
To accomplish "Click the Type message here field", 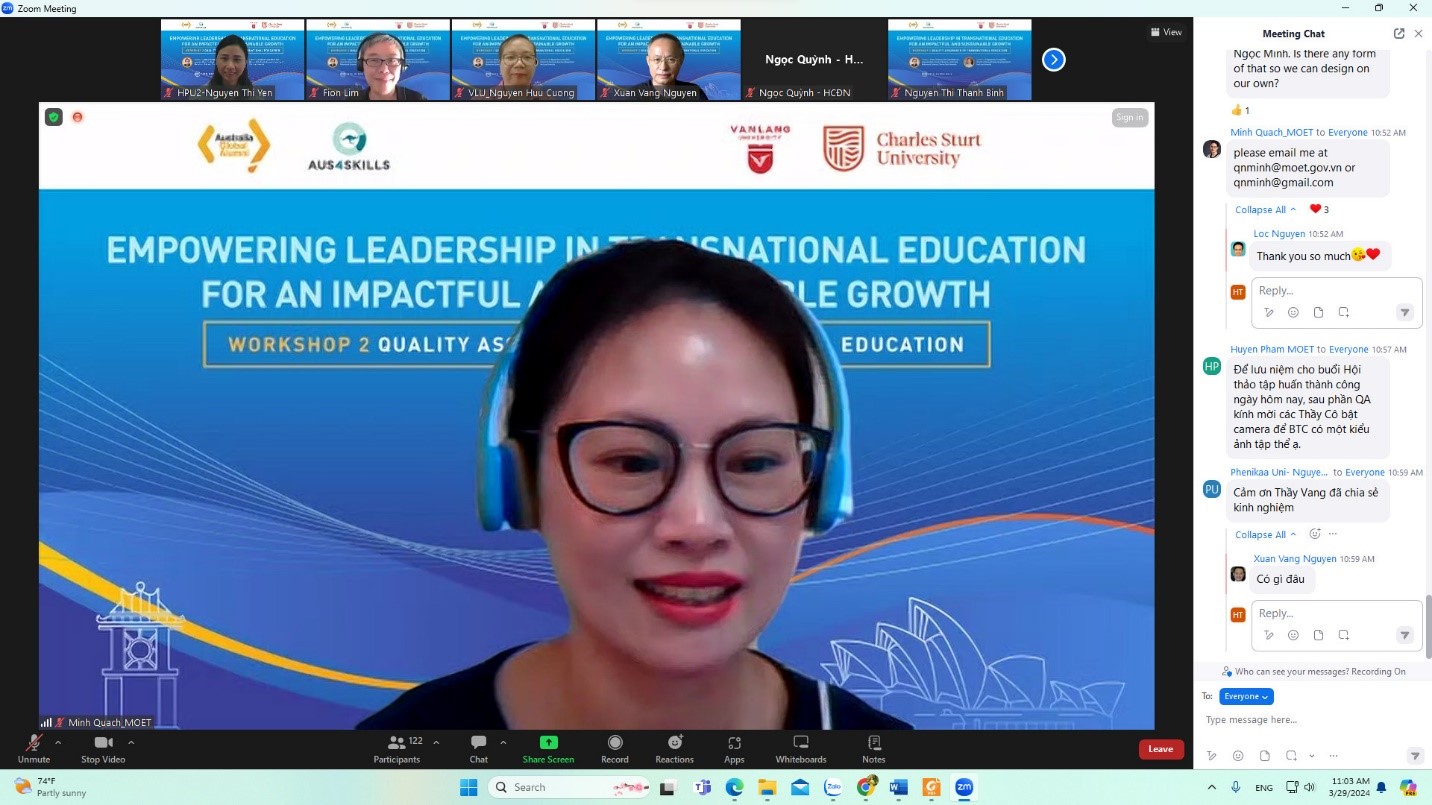I will tap(1300, 720).
